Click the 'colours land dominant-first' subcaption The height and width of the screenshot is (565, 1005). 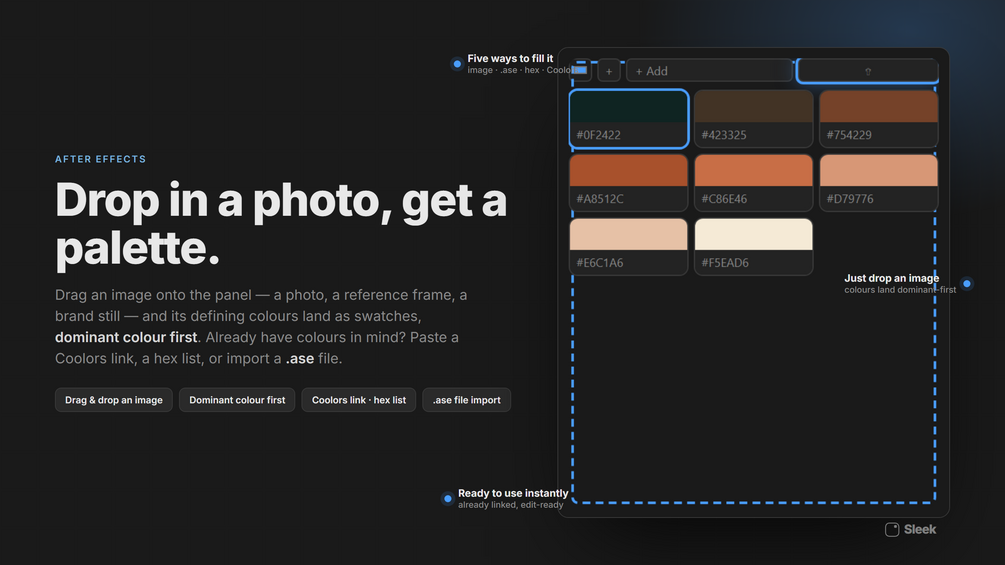click(900, 290)
